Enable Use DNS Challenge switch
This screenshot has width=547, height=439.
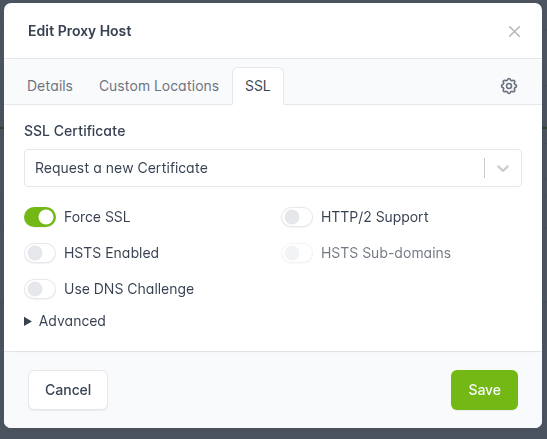(x=40, y=289)
